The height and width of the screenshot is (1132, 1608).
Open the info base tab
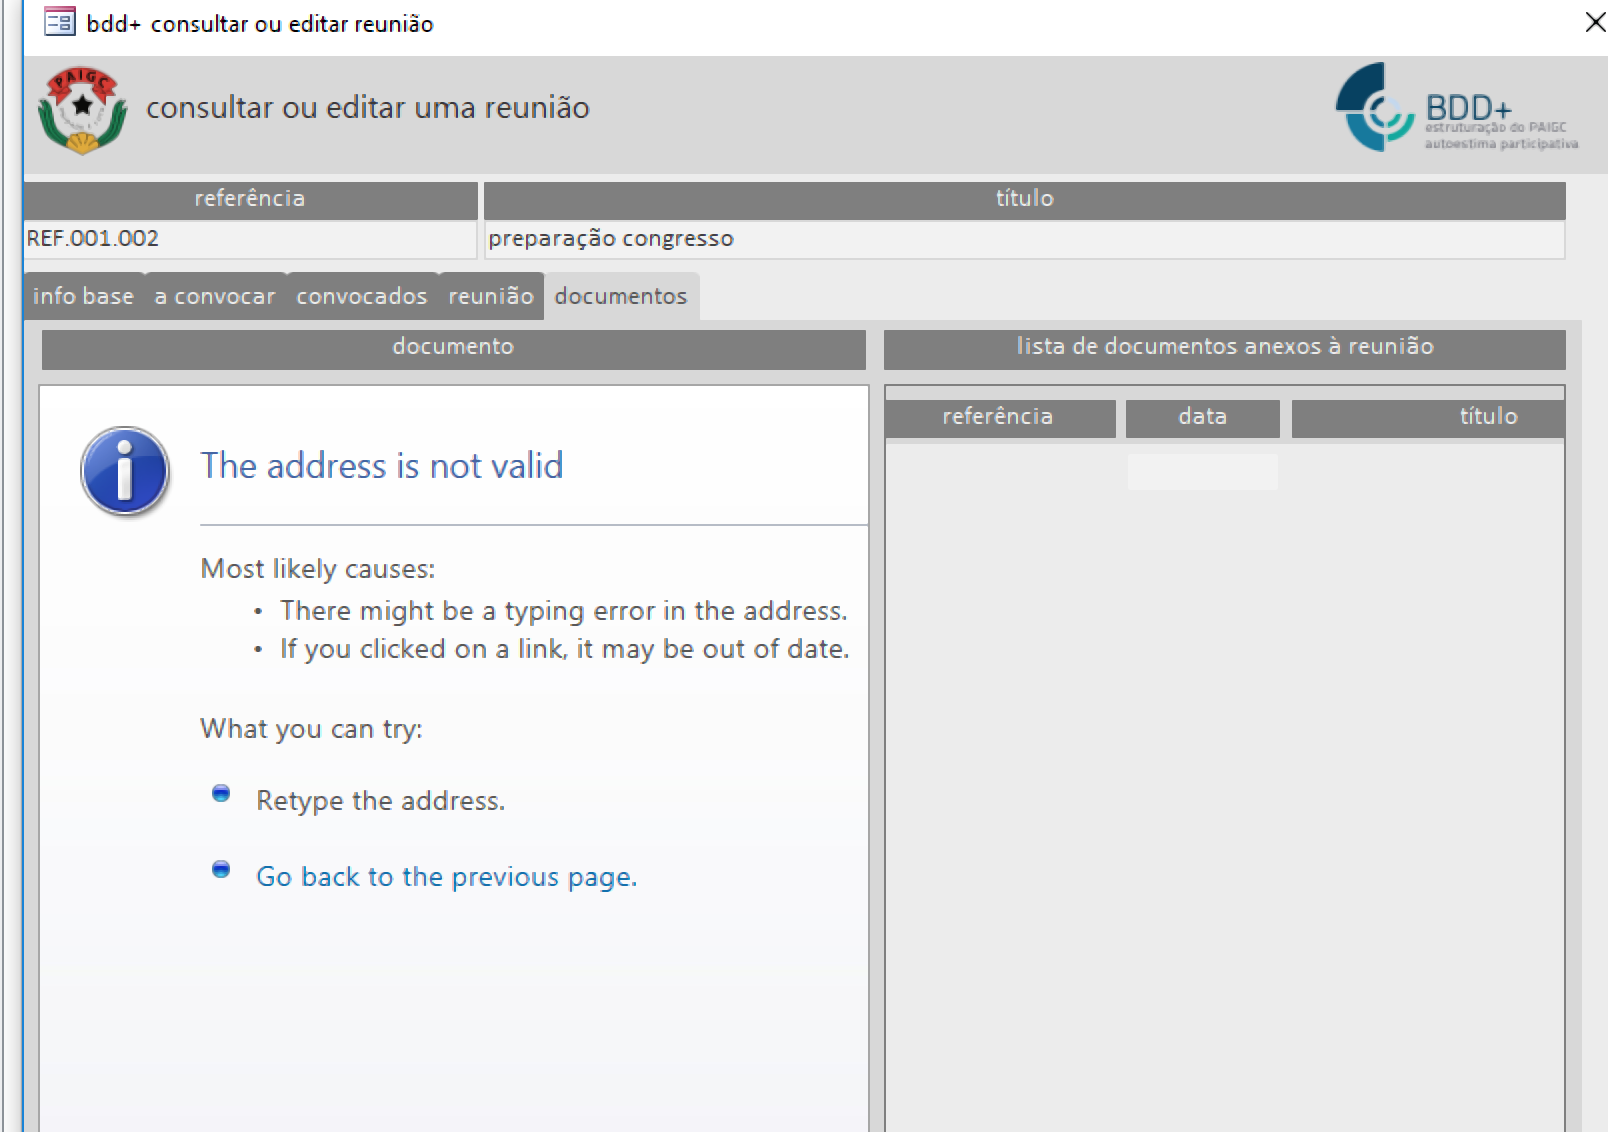click(x=83, y=296)
